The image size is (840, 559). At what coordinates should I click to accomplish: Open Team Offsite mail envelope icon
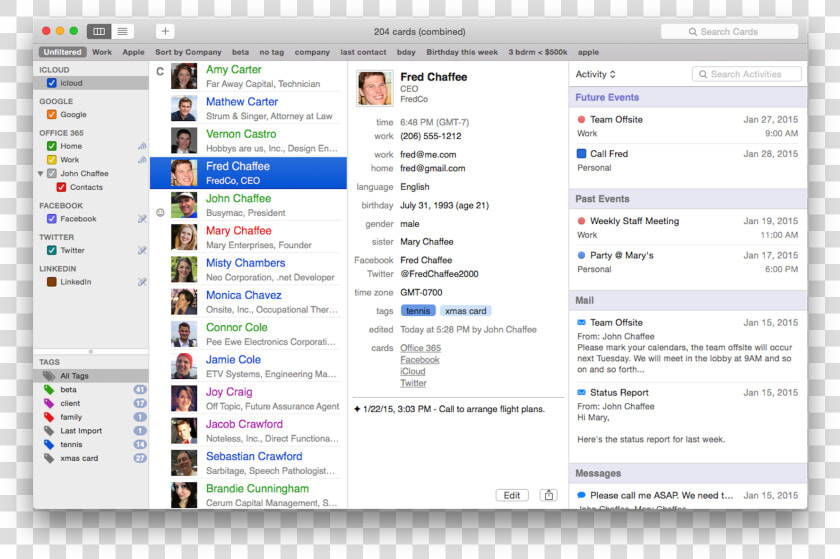click(581, 323)
